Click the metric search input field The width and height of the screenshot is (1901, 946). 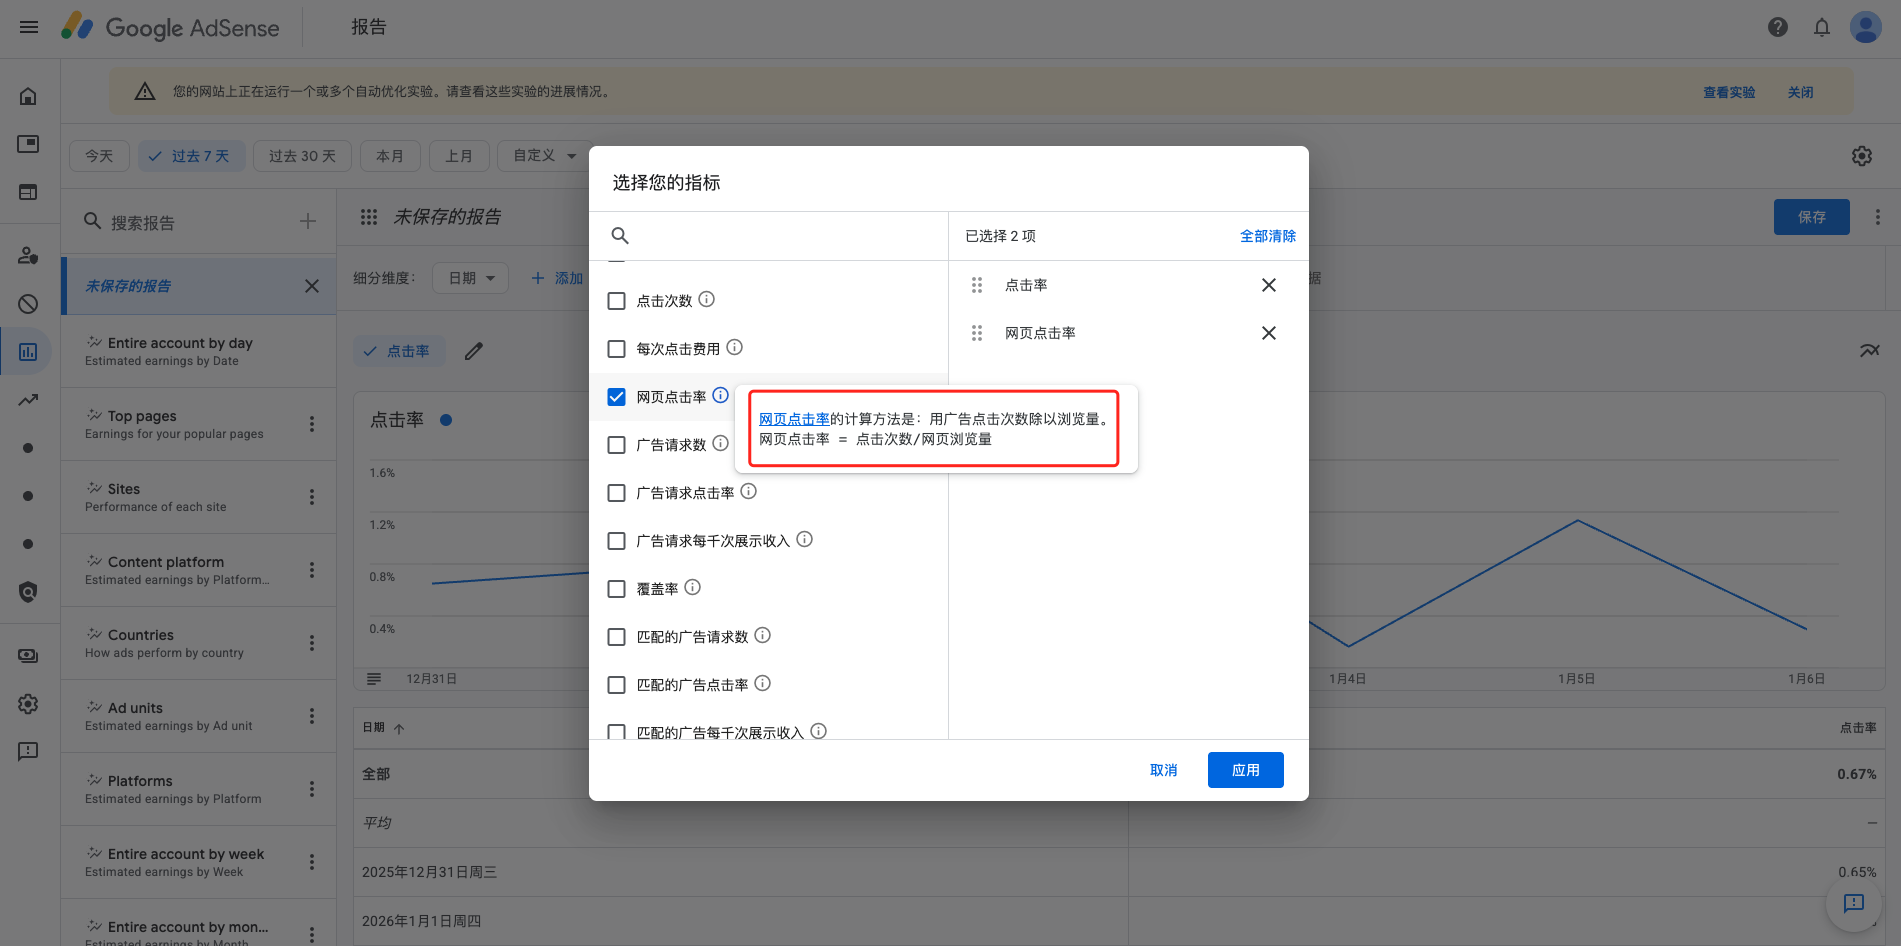(x=785, y=236)
